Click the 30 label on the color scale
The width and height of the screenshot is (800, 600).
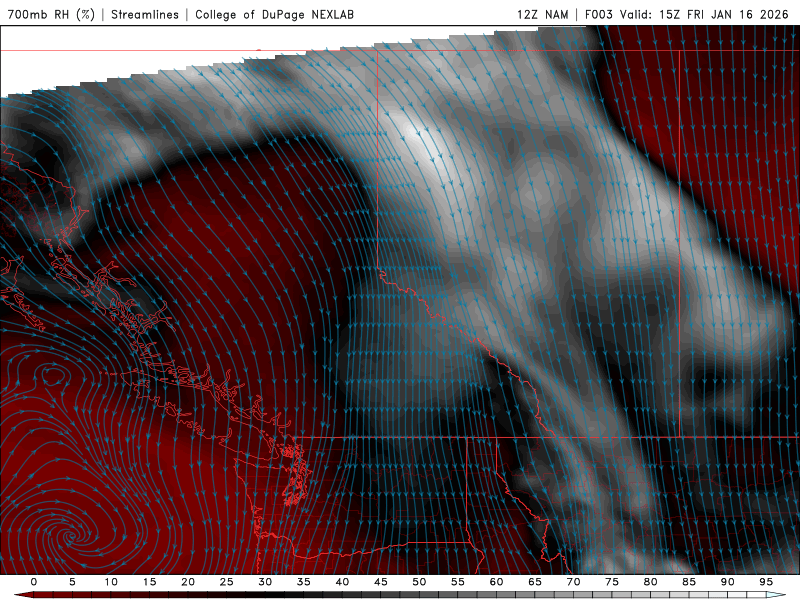[265, 582]
